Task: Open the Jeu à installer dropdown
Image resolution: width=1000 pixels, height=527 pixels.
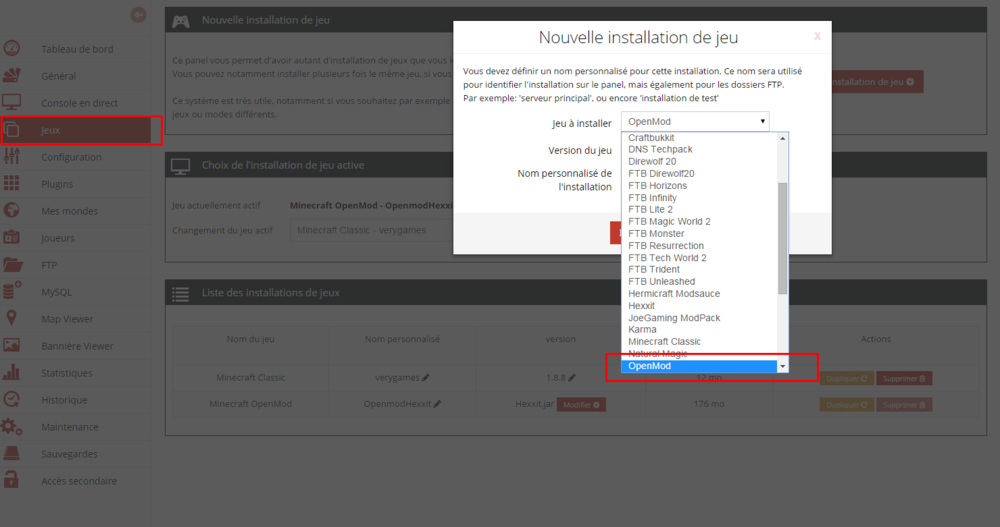Action: [x=695, y=121]
